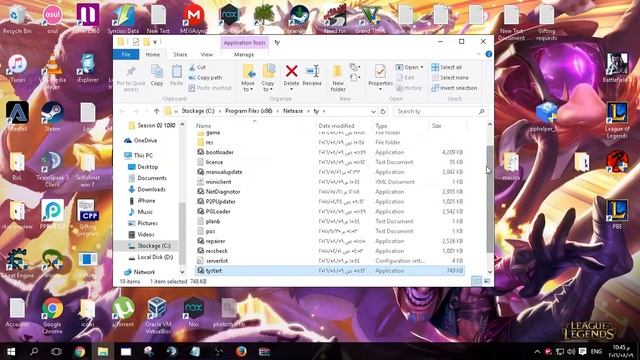The image size is (640, 360).
Task: Click the Paste button in the ribbon
Action: (x=176, y=76)
